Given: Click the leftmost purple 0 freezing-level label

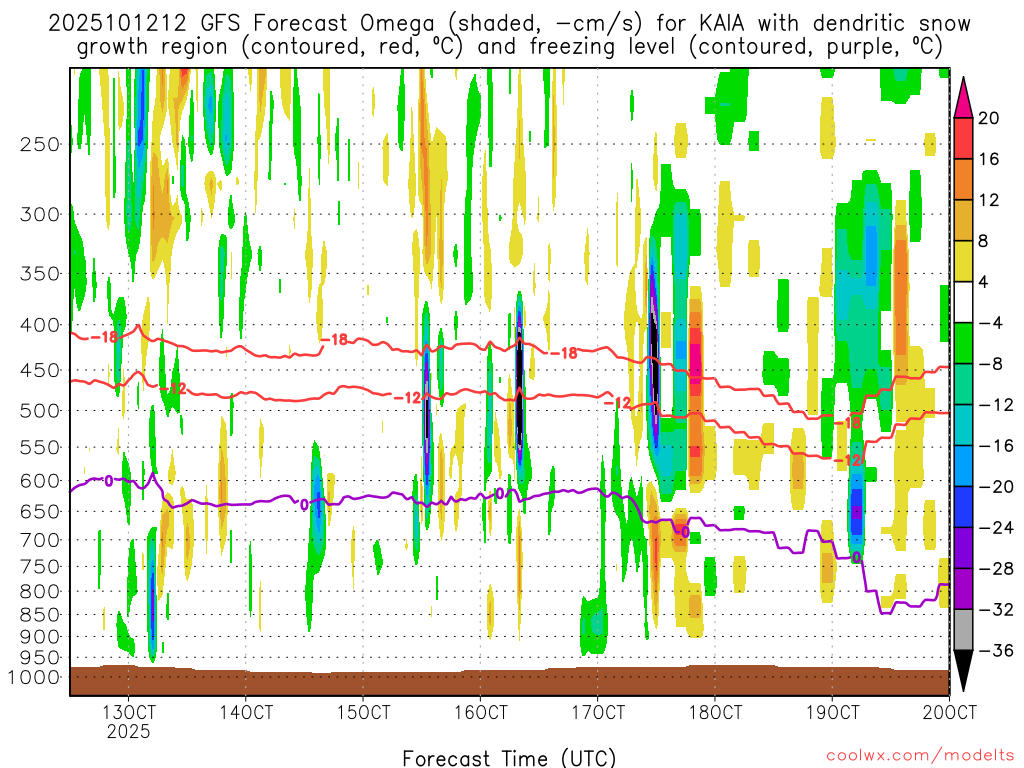Looking at the screenshot, I should pos(108,481).
